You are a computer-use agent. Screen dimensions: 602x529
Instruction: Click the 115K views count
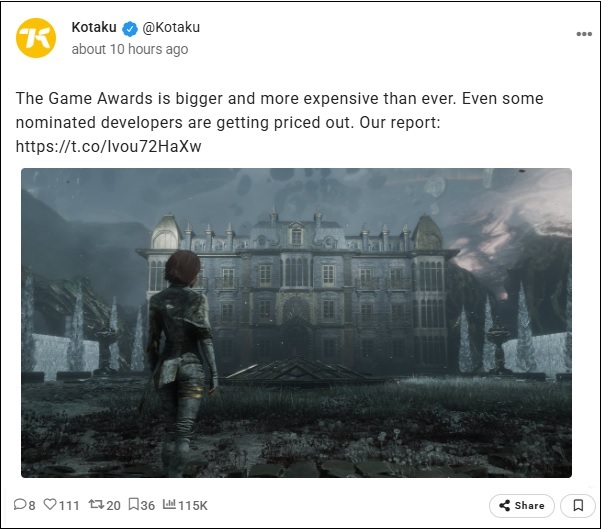[193, 506]
